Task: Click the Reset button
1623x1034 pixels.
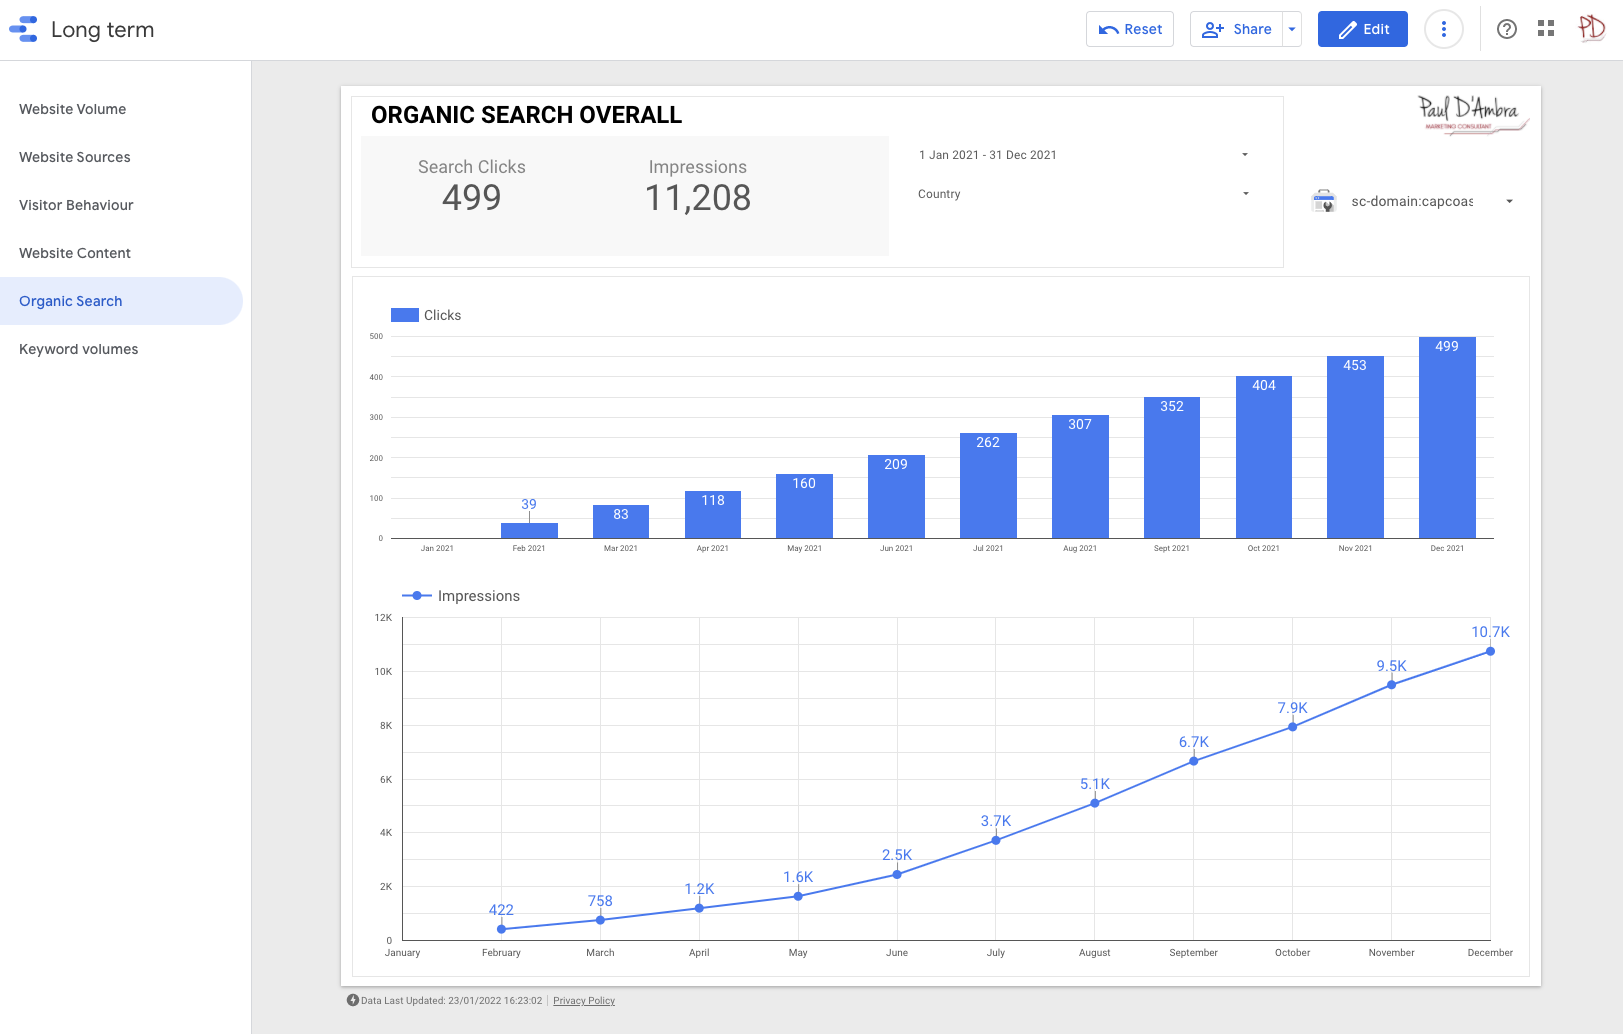Action: point(1130,29)
